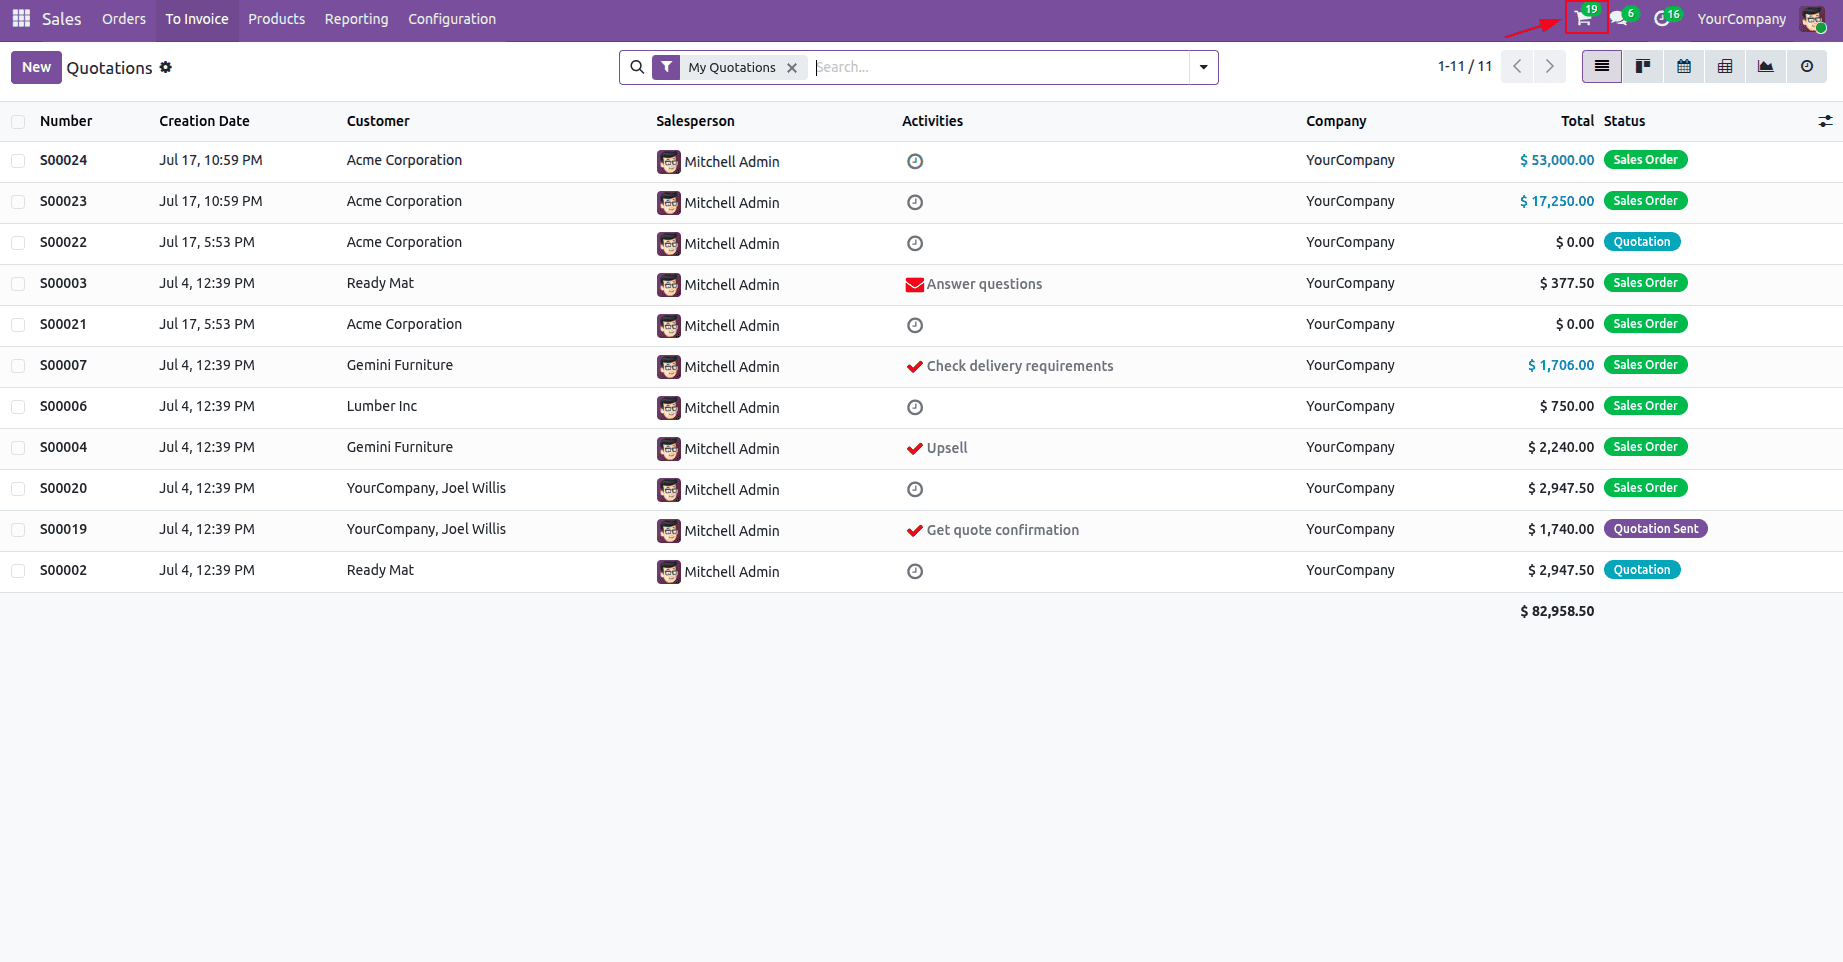Image resolution: width=1843 pixels, height=962 pixels.
Task: Click activity clock for S00002
Action: click(915, 571)
